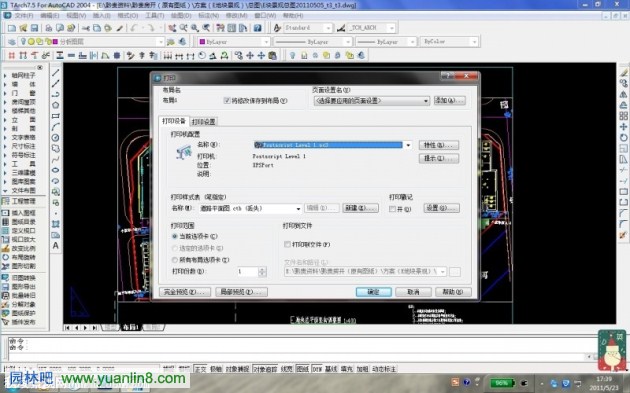Click the 确定 button in print dialog
The width and height of the screenshot is (630, 393).
pos(374,292)
